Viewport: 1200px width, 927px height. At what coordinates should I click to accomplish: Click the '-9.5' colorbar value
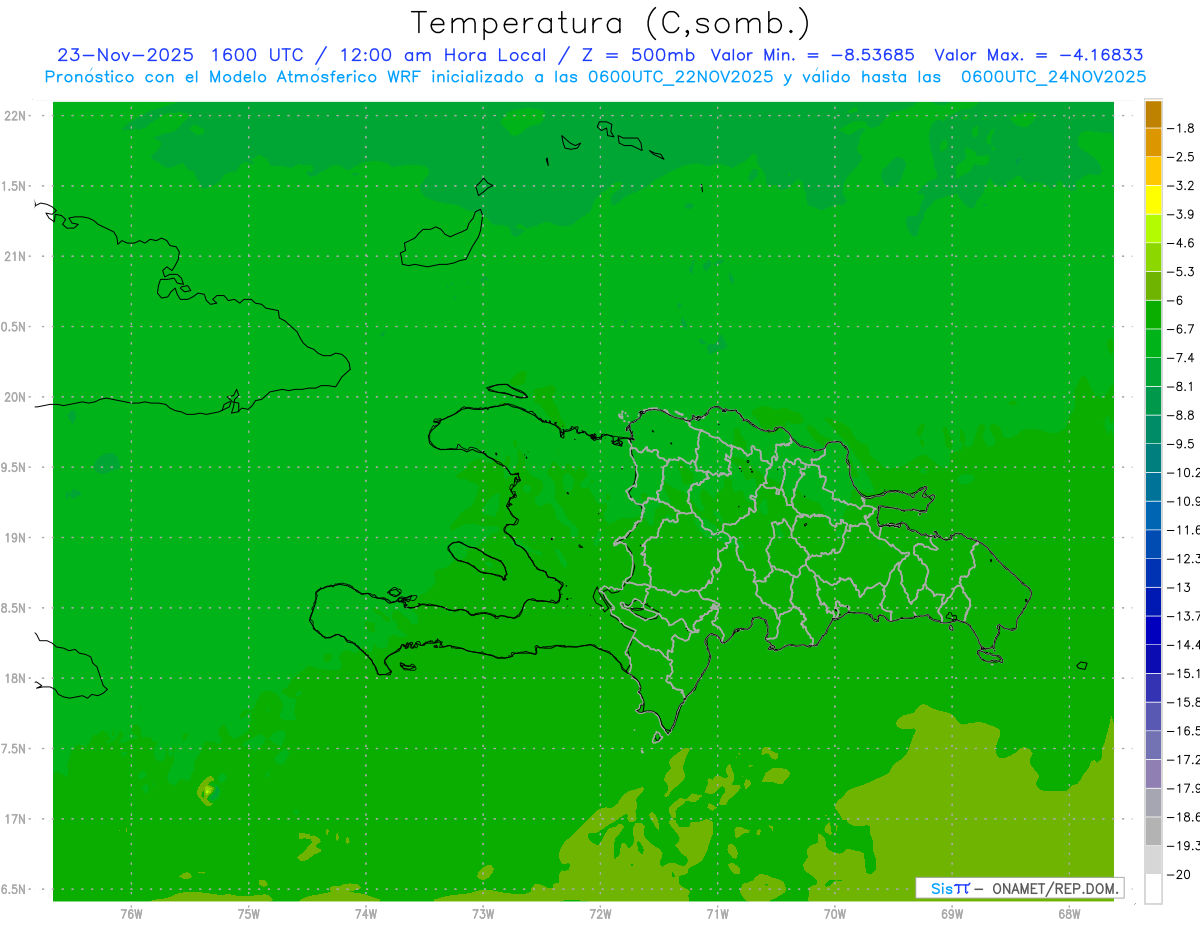(1181, 444)
